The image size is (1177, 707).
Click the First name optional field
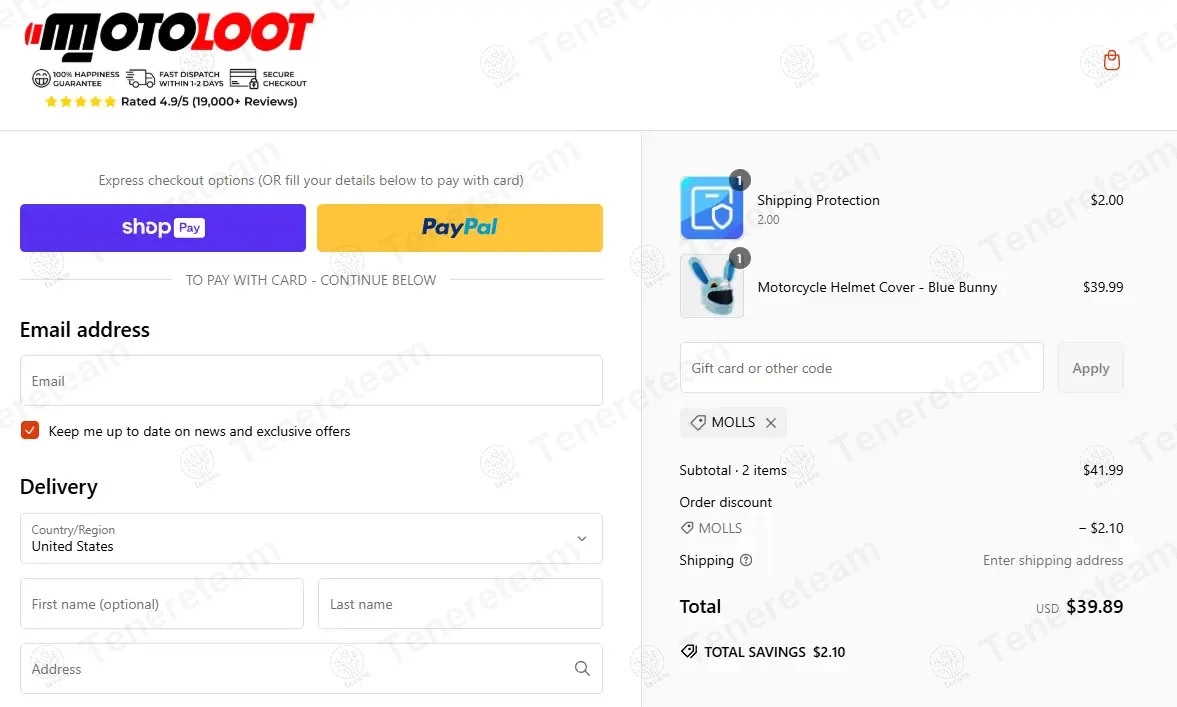click(x=162, y=603)
